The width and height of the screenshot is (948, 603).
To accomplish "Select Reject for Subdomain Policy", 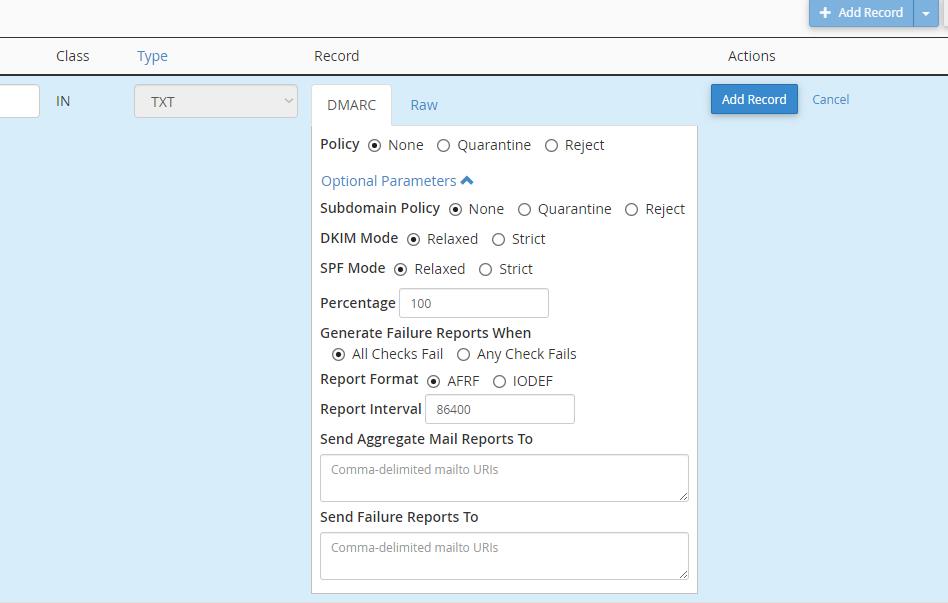I will point(631,209).
